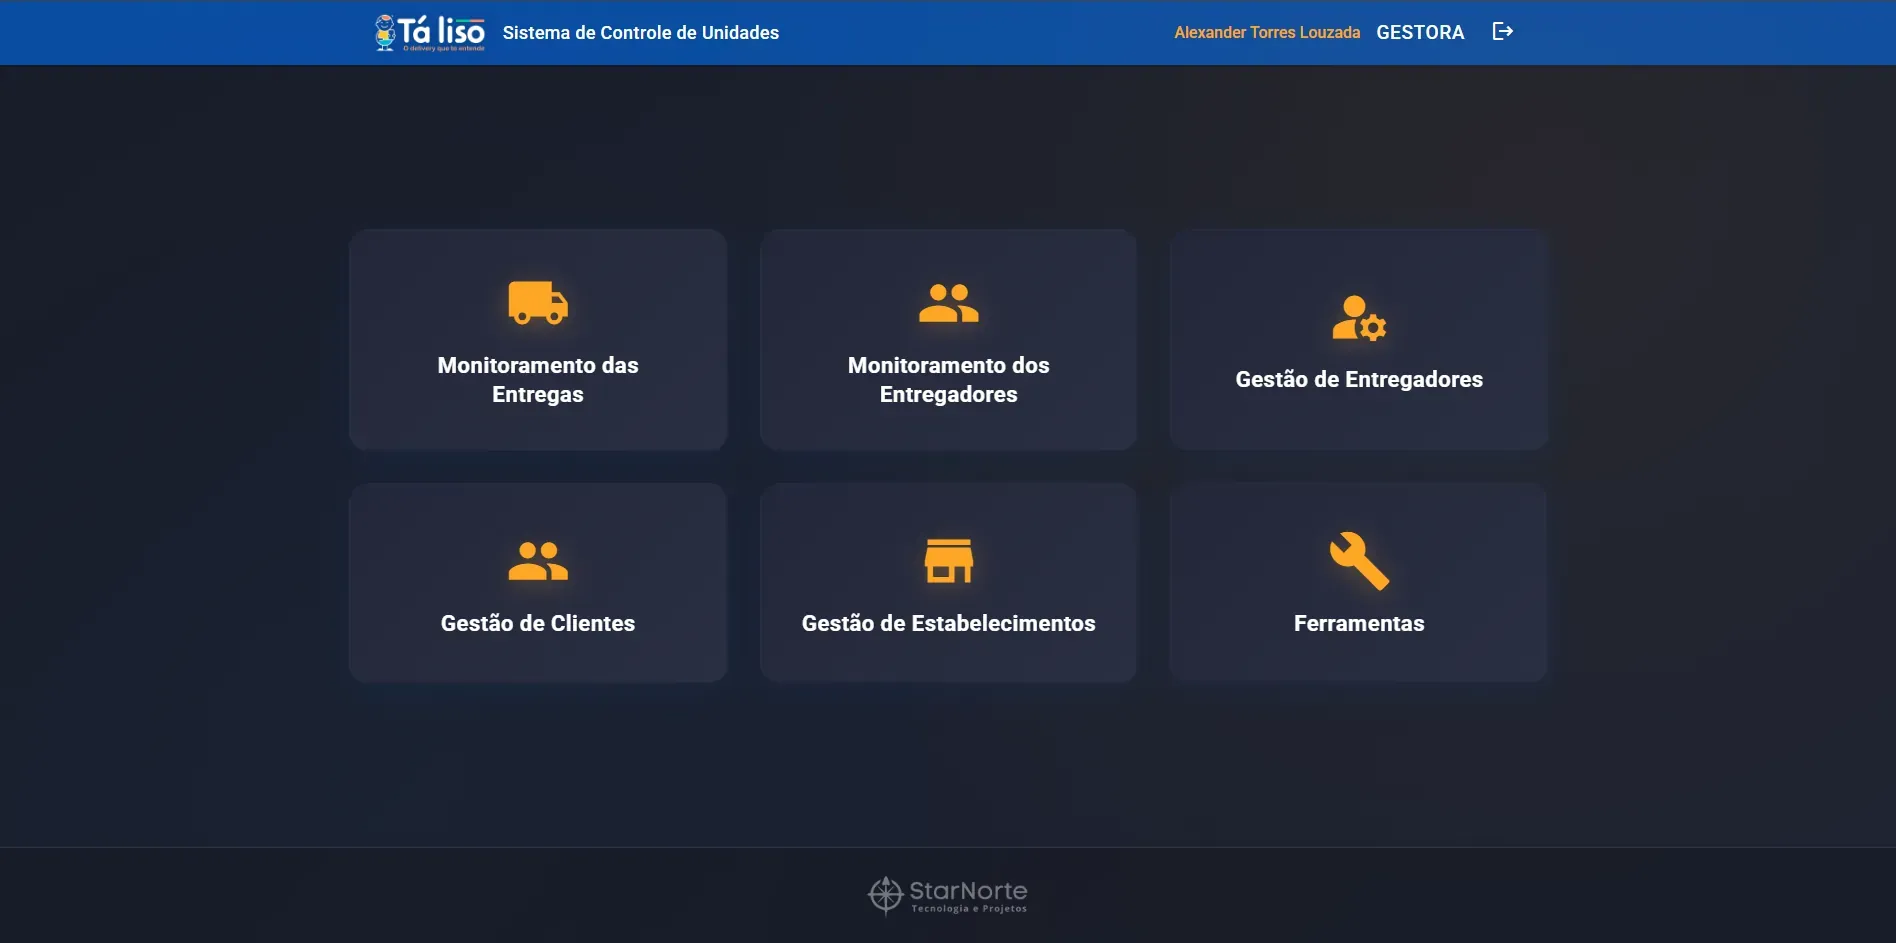This screenshot has height=943, width=1896.
Task: Log out using the exit icon
Action: (1502, 32)
